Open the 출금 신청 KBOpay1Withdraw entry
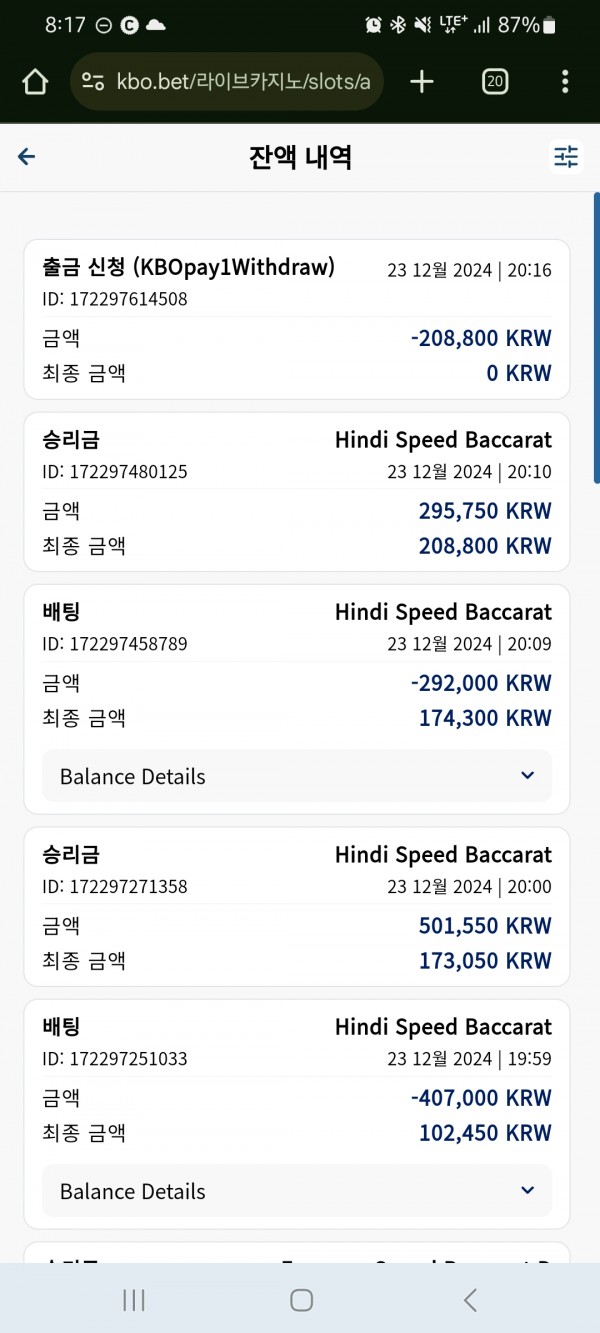This screenshot has width=600, height=1333. point(297,319)
